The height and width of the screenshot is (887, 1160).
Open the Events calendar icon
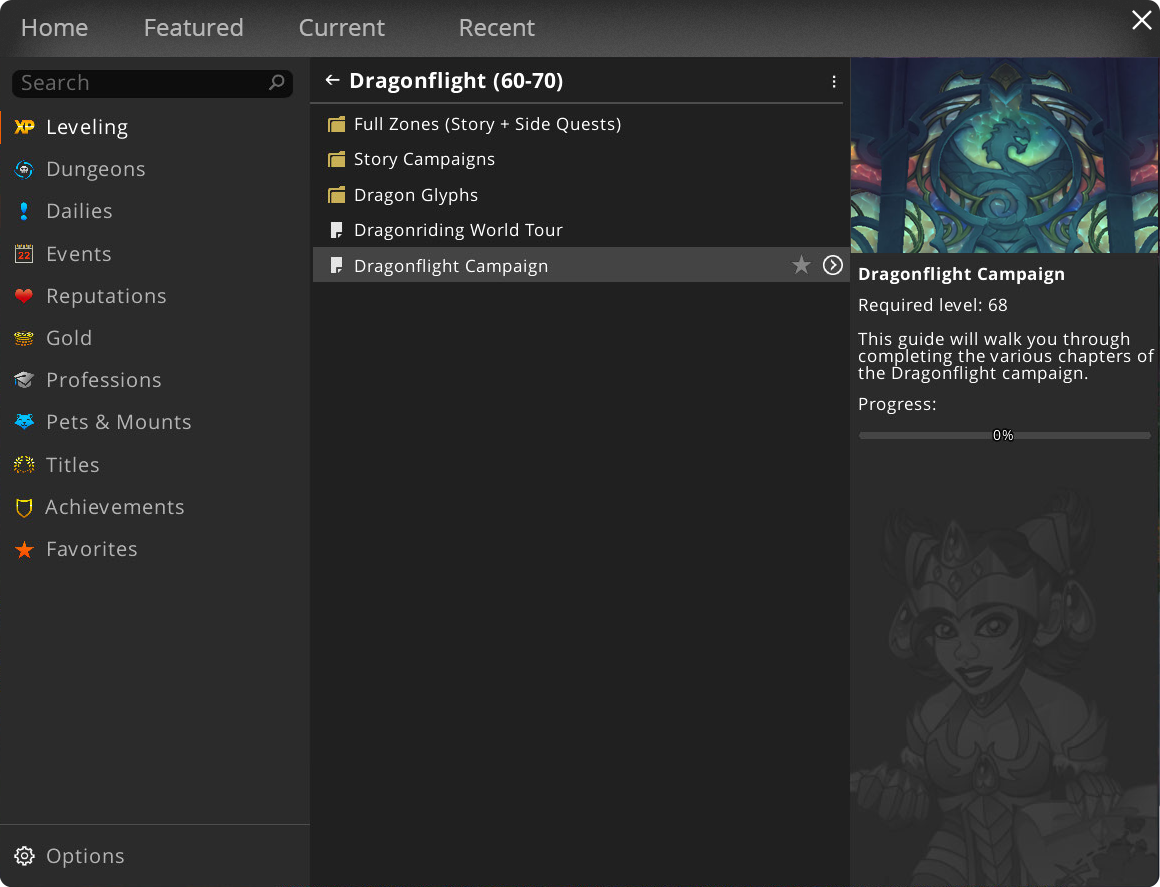(x=24, y=254)
